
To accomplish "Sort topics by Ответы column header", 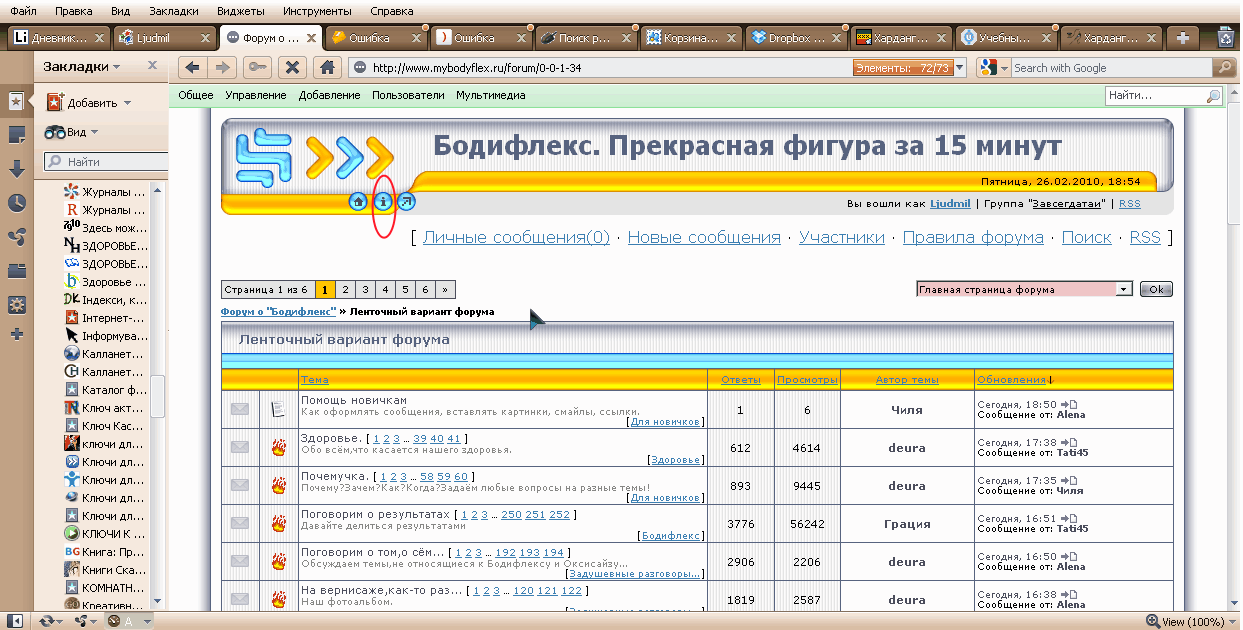I will click(740, 380).
